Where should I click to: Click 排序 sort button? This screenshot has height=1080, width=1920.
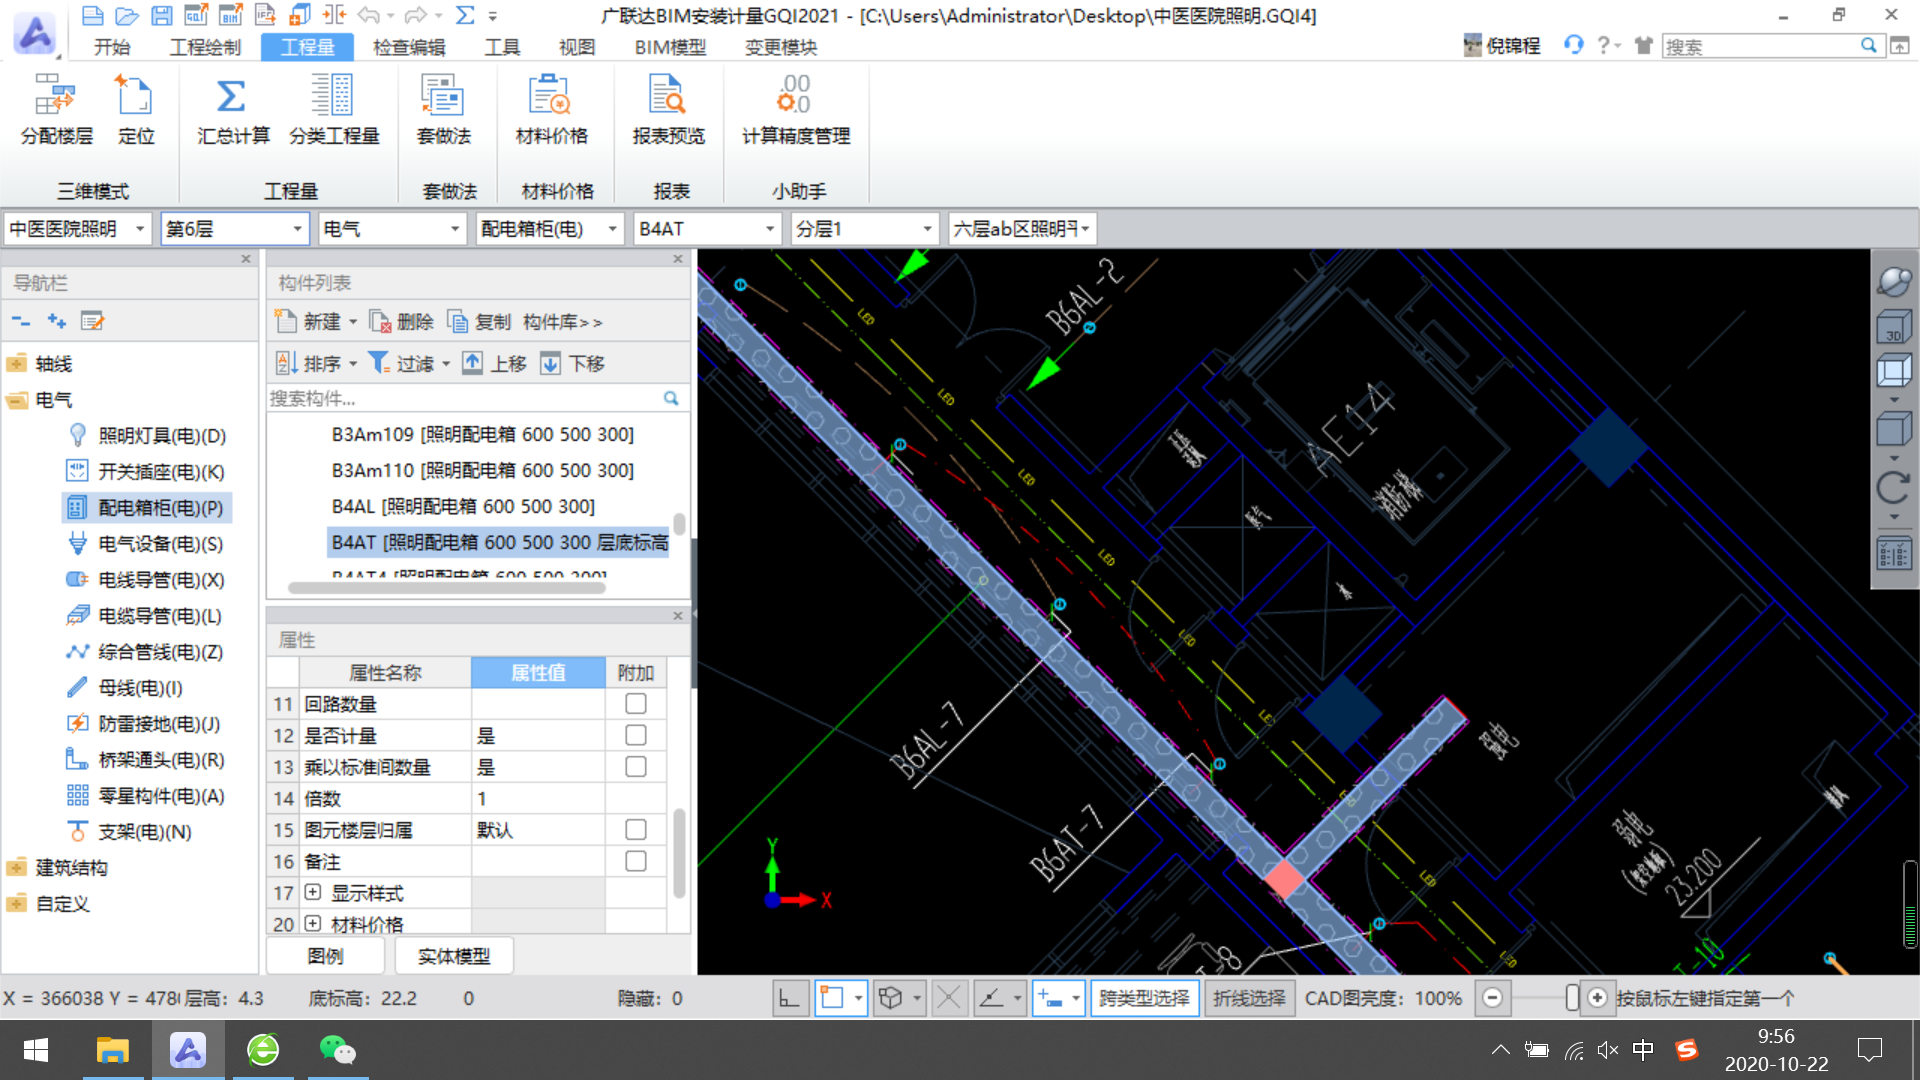coord(316,363)
